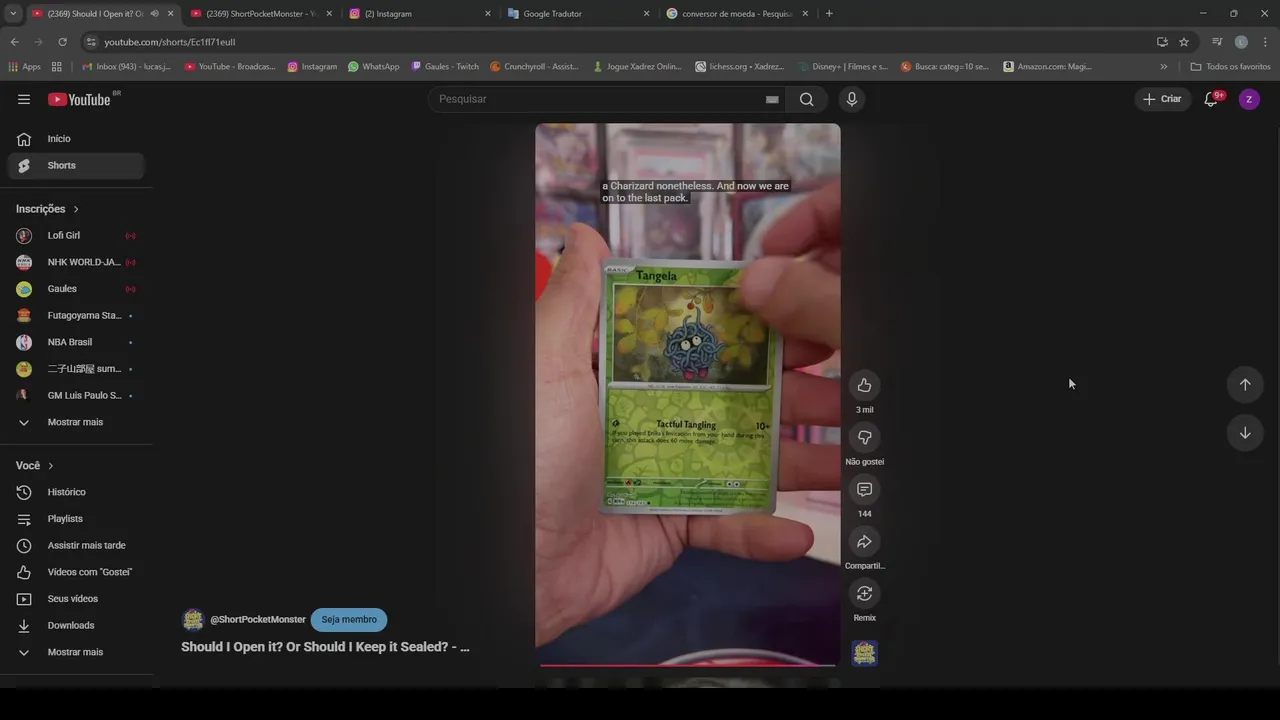
Task: Open GM Luis Paulo S... subscription channel
Action: click(76, 395)
